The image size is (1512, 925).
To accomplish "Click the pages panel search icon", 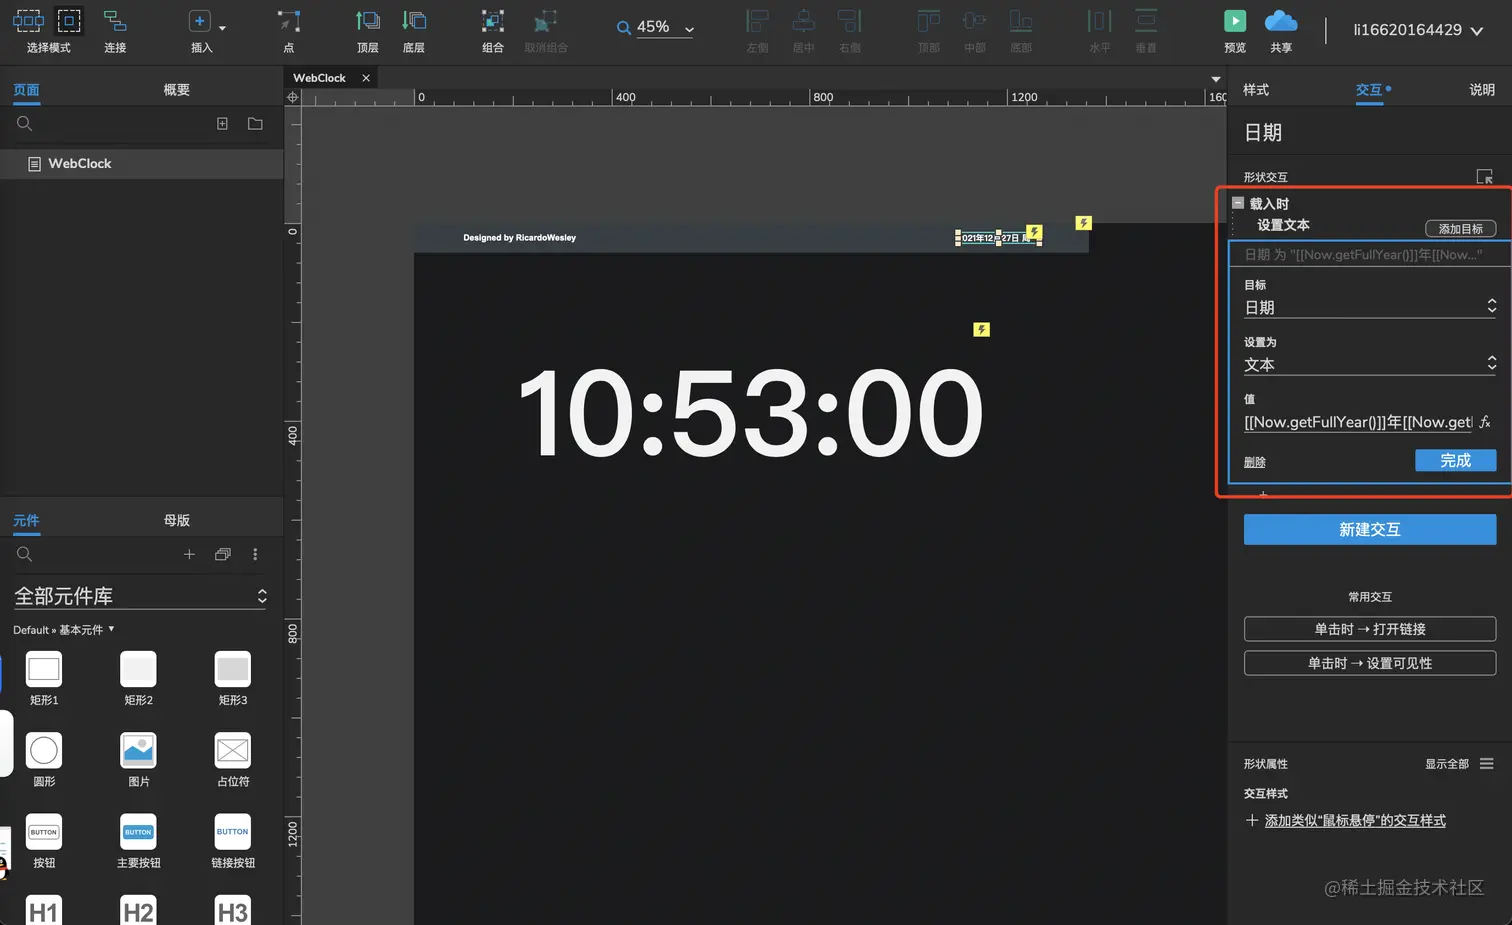I will click(x=25, y=124).
